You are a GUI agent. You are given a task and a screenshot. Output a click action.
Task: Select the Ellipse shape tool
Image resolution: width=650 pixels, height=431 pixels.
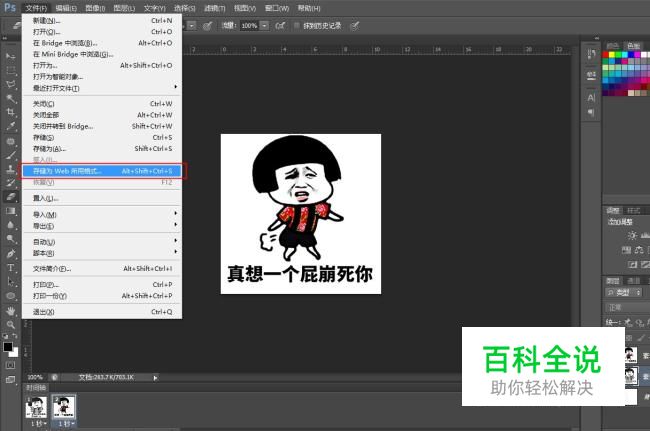coord(10,296)
